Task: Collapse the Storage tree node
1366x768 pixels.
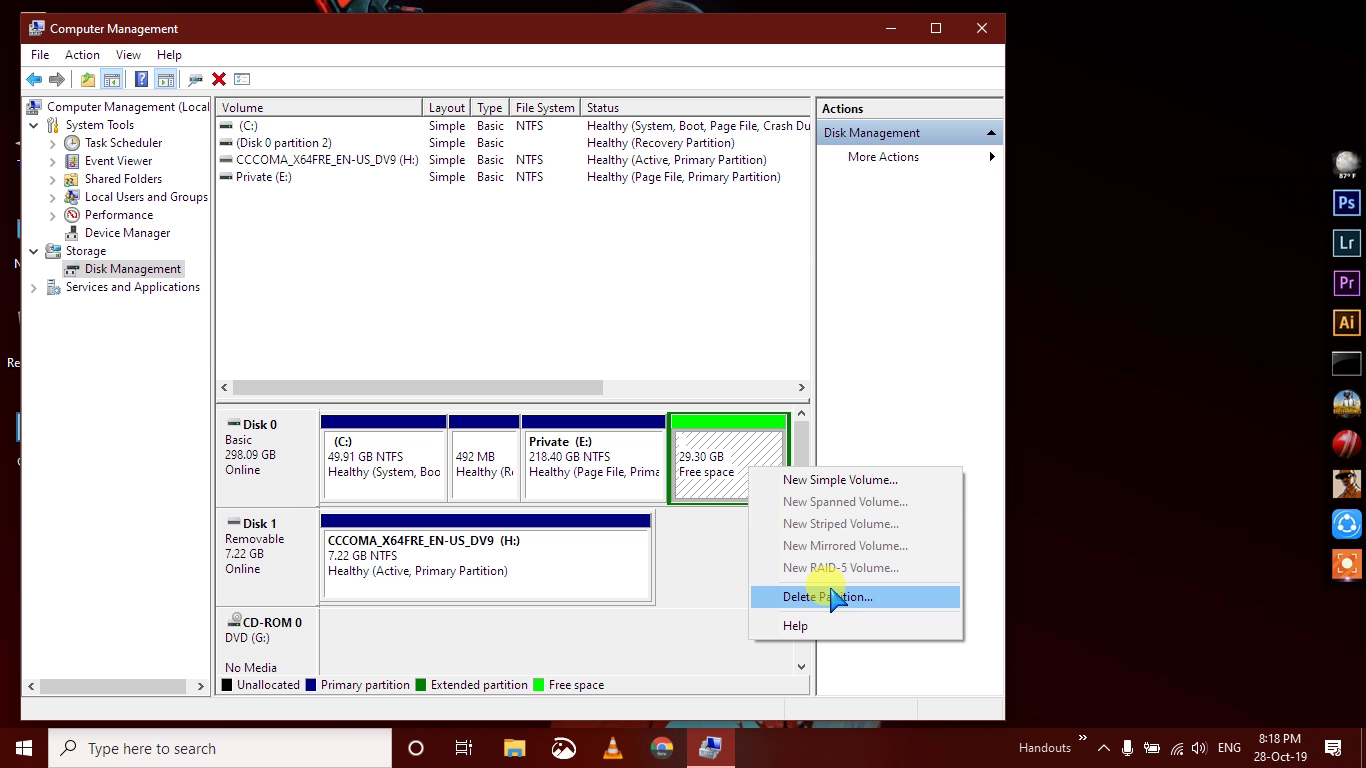Action: (x=33, y=251)
